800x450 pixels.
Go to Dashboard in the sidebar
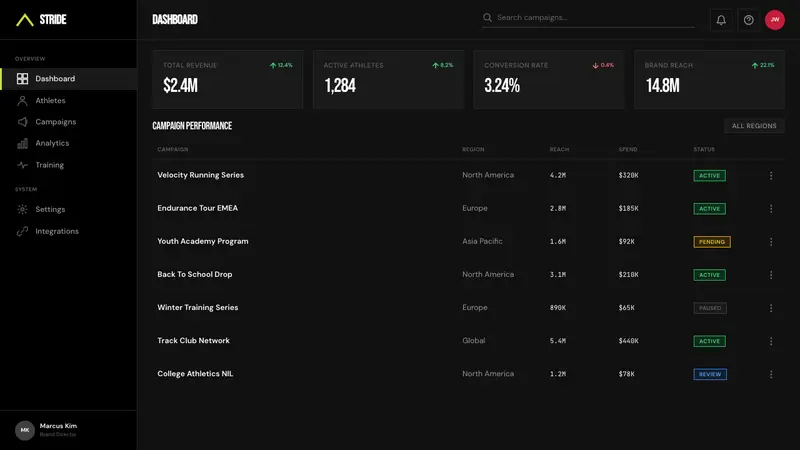coord(68,79)
